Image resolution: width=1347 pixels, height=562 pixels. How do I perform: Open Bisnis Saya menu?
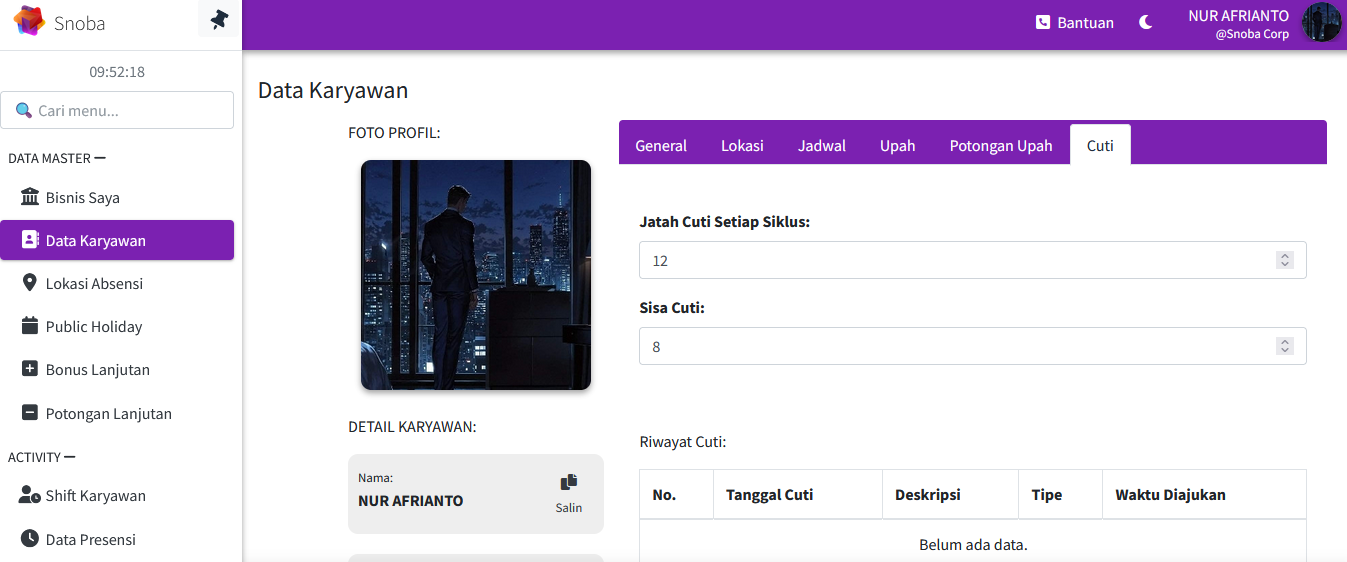click(x=83, y=198)
